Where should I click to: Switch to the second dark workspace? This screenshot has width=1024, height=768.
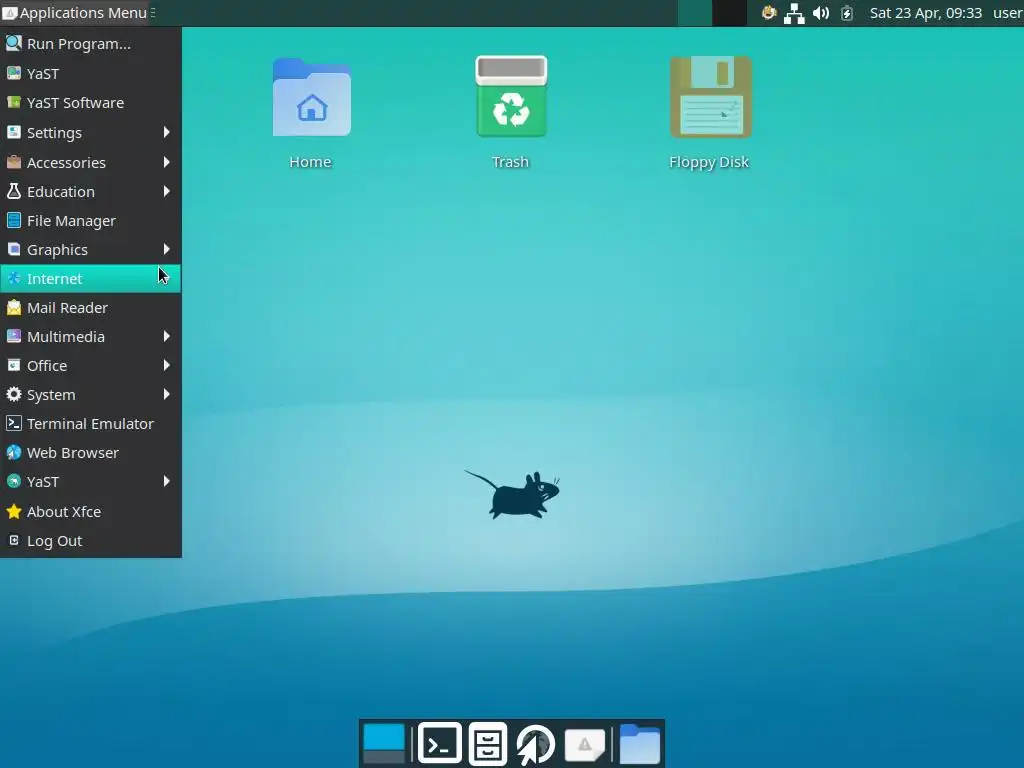(729, 13)
